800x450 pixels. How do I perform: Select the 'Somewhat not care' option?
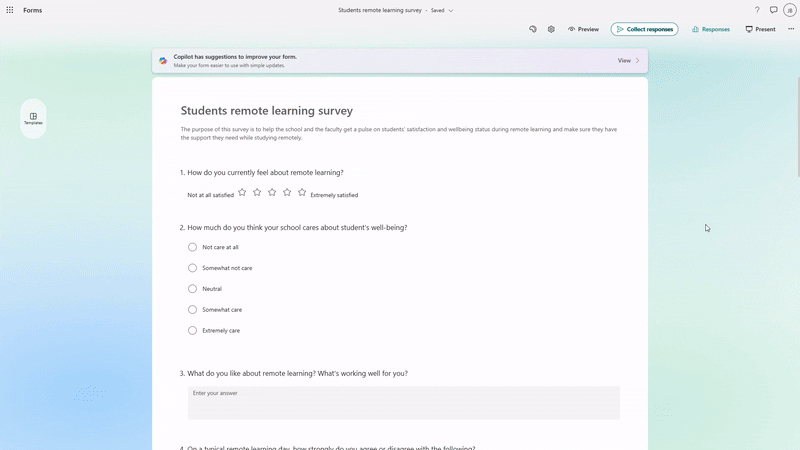[192, 268]
